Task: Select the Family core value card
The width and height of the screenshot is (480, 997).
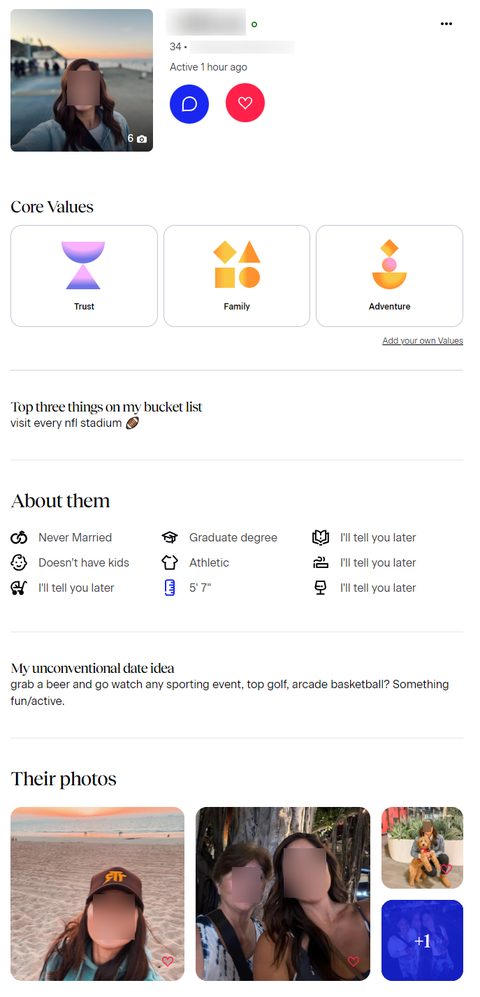Action: click(x=237, y=276)
